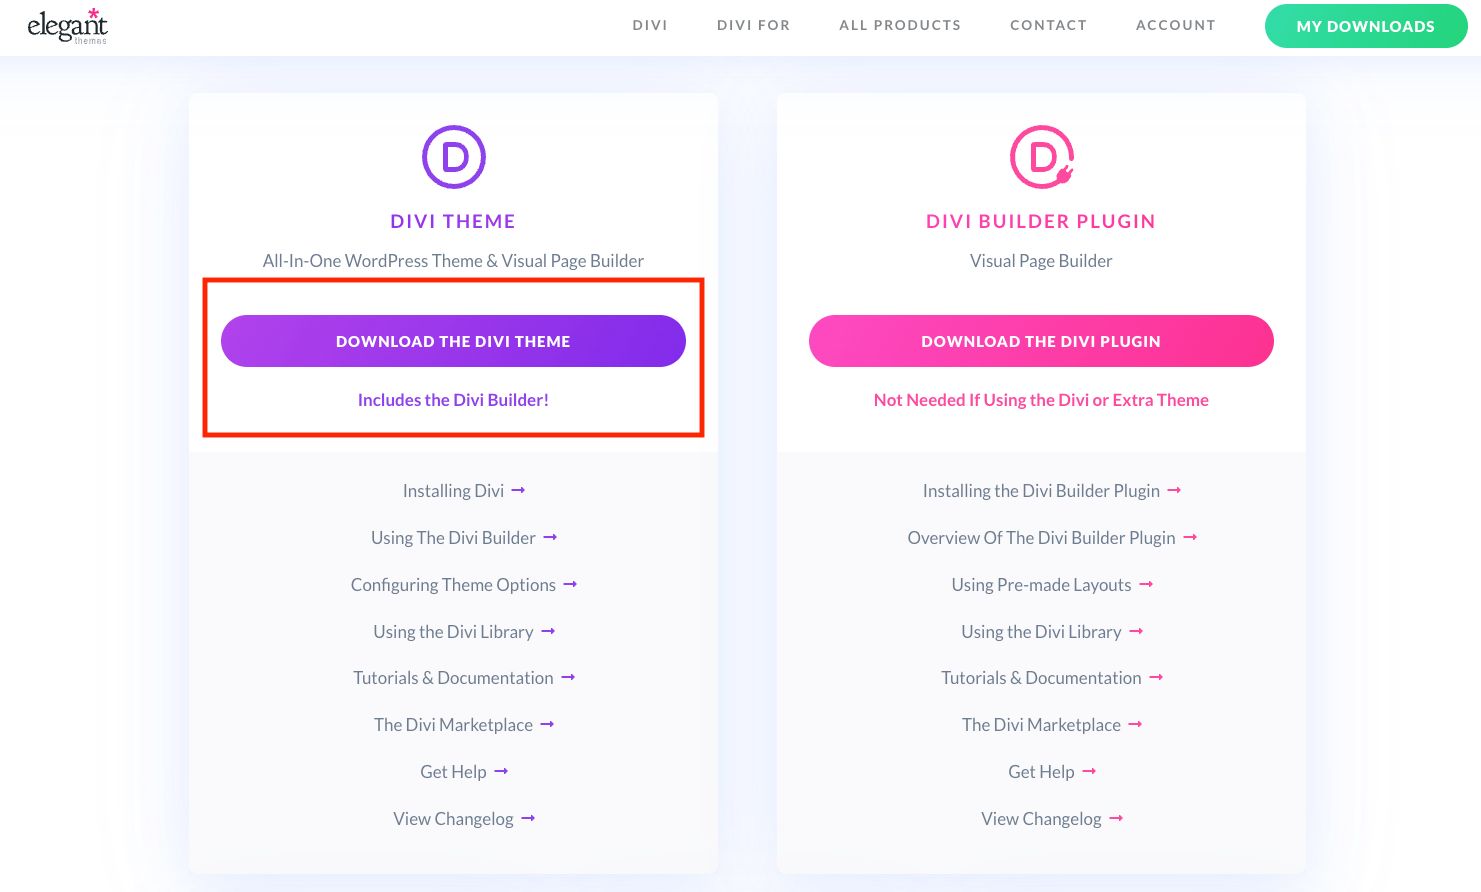Click DOWNLOAD THE DIVI THEME button
The height and width of the screenshot is (892, 1481).
453,341
